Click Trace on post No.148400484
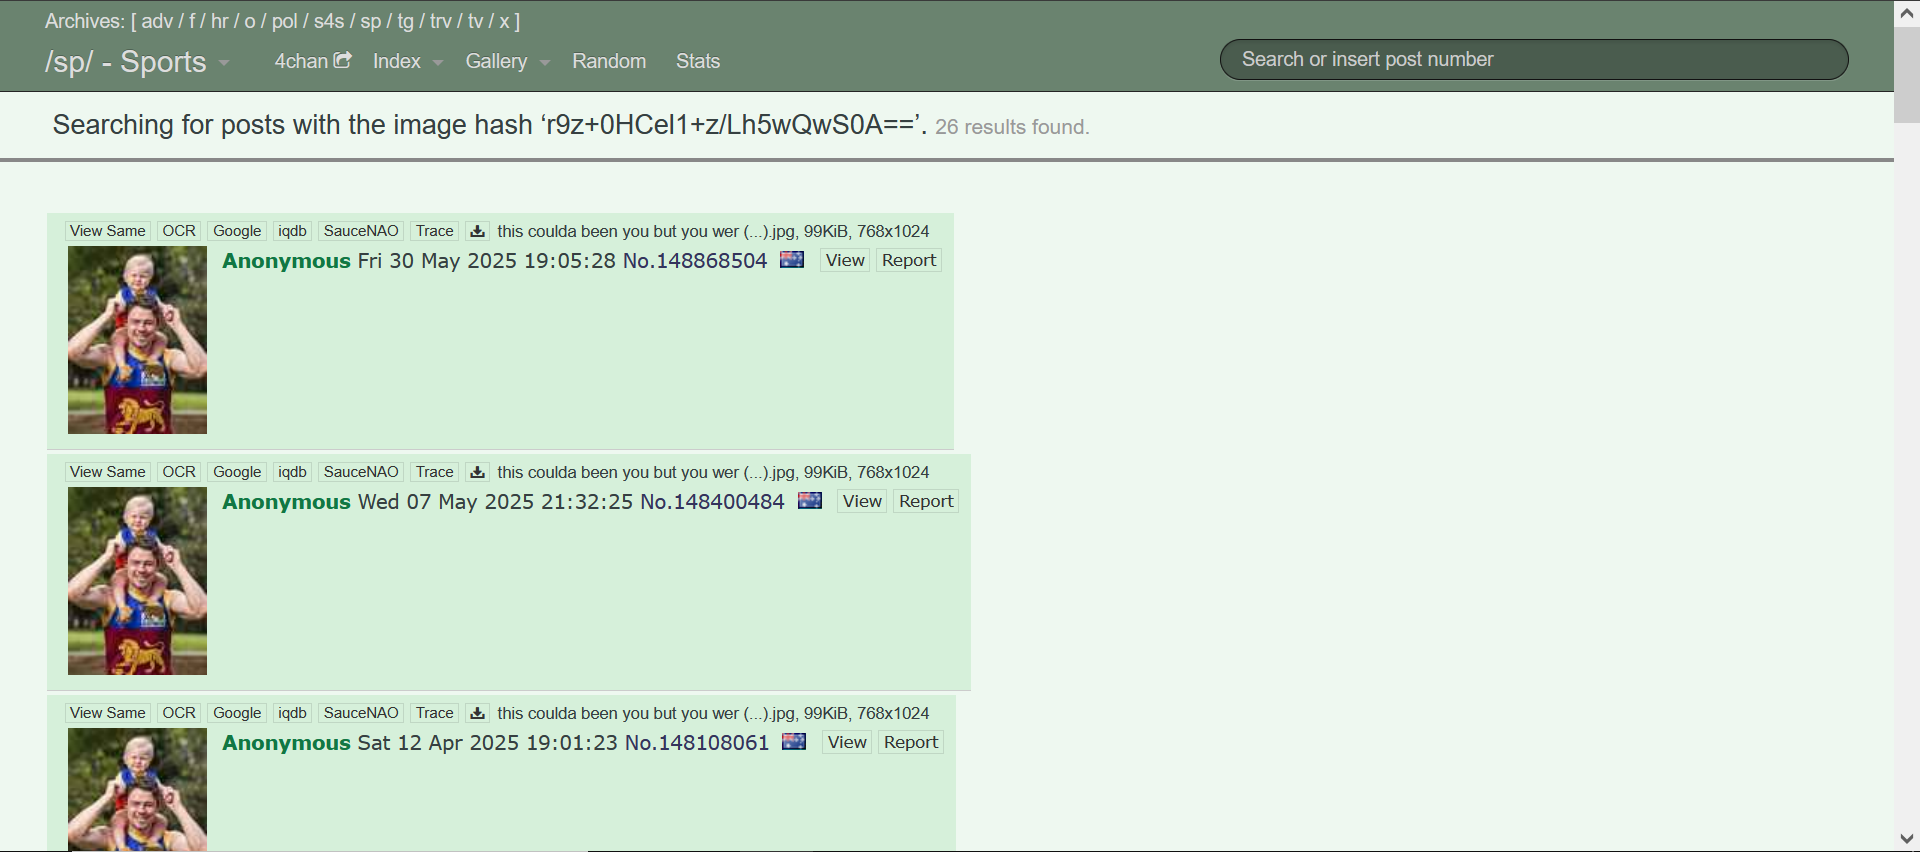This screenshot has width=1920, height=852. pyautogui.click(x=435, y=472)
